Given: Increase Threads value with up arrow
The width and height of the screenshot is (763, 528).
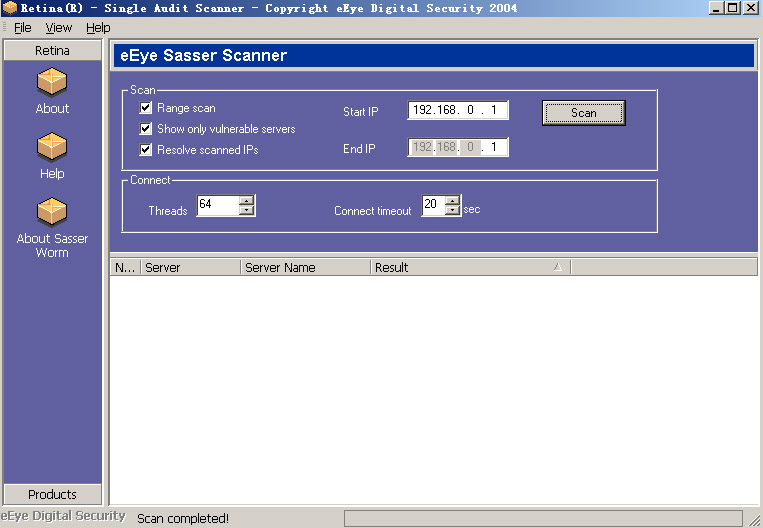Looking at the screenshot, I should click(x=247, y=200).
